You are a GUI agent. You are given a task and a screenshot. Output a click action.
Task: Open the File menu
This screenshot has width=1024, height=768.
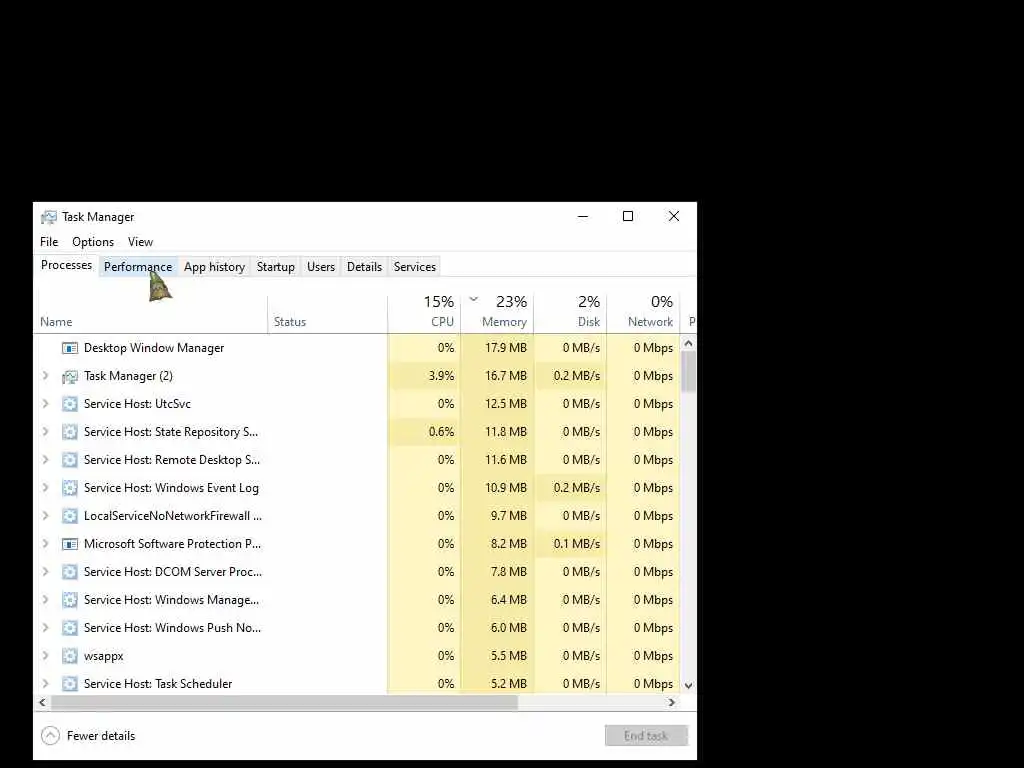click(49, 242)
